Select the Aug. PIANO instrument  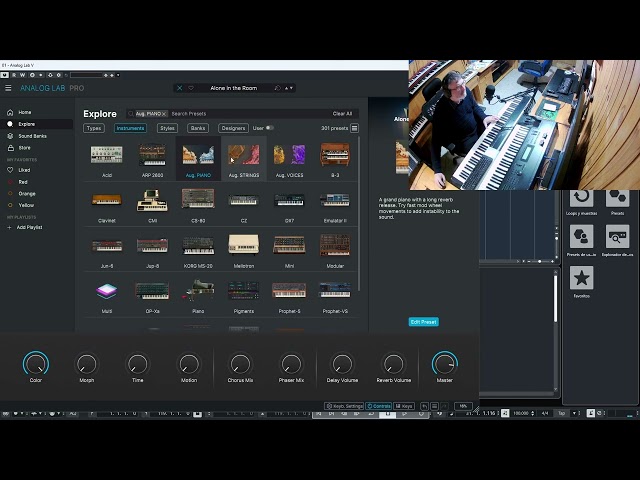198,159
